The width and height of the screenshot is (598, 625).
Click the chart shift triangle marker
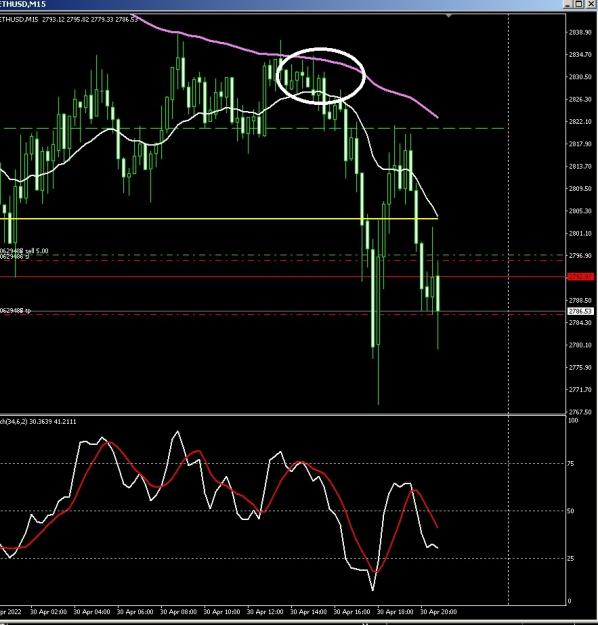click(449, 16)
